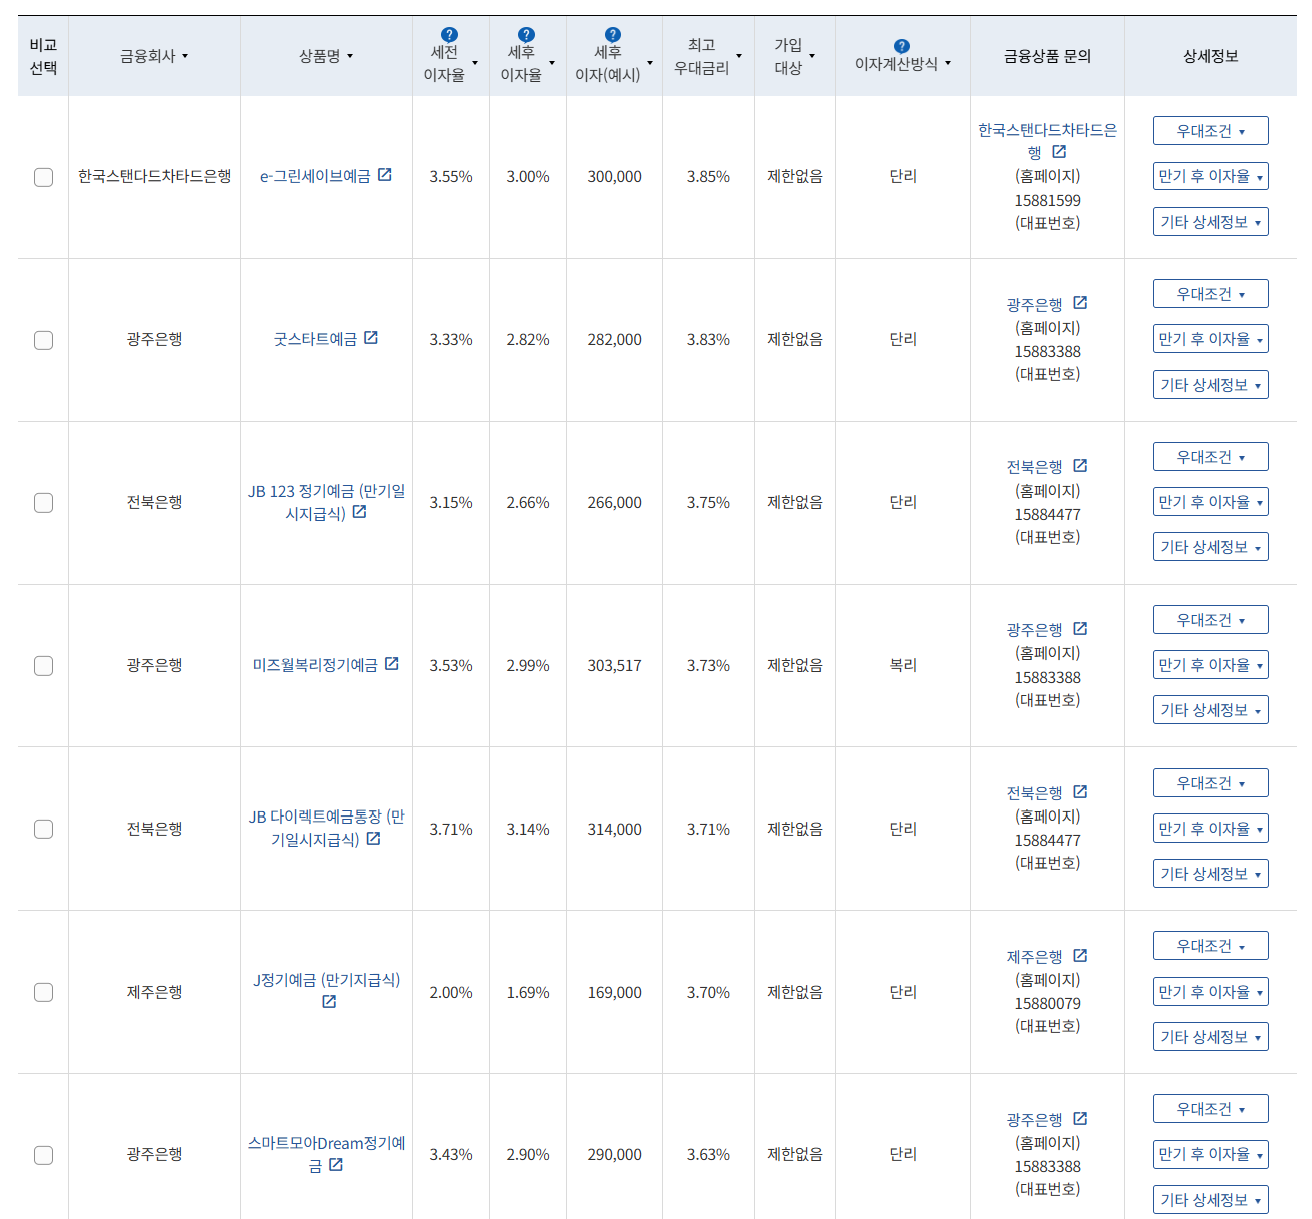The width and height of the screenshot is (1312, 1219).
Task: Click phone number 15881599
Action: 1047,200
